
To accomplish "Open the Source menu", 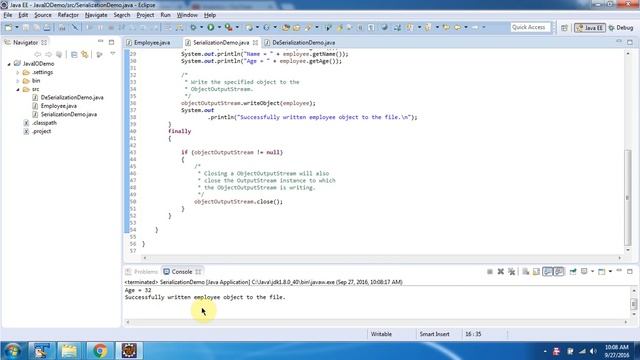I will [x=43, y=15].
